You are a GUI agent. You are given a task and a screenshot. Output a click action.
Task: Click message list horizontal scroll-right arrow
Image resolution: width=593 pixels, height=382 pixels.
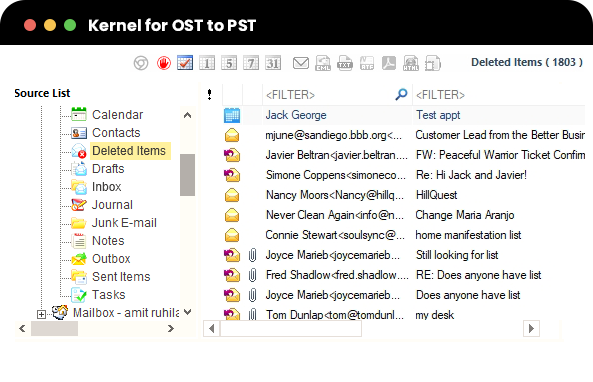(x=531, y=328)
